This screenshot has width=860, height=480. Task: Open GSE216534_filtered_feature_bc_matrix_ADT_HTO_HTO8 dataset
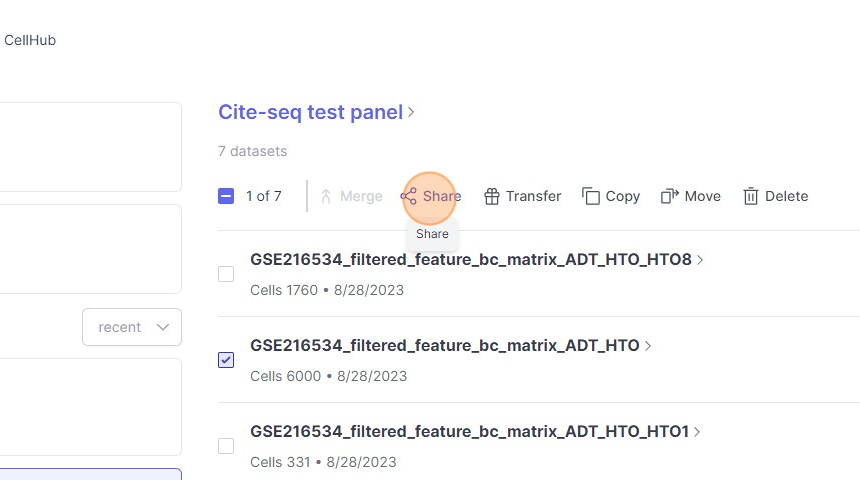[x=470, y=260]
